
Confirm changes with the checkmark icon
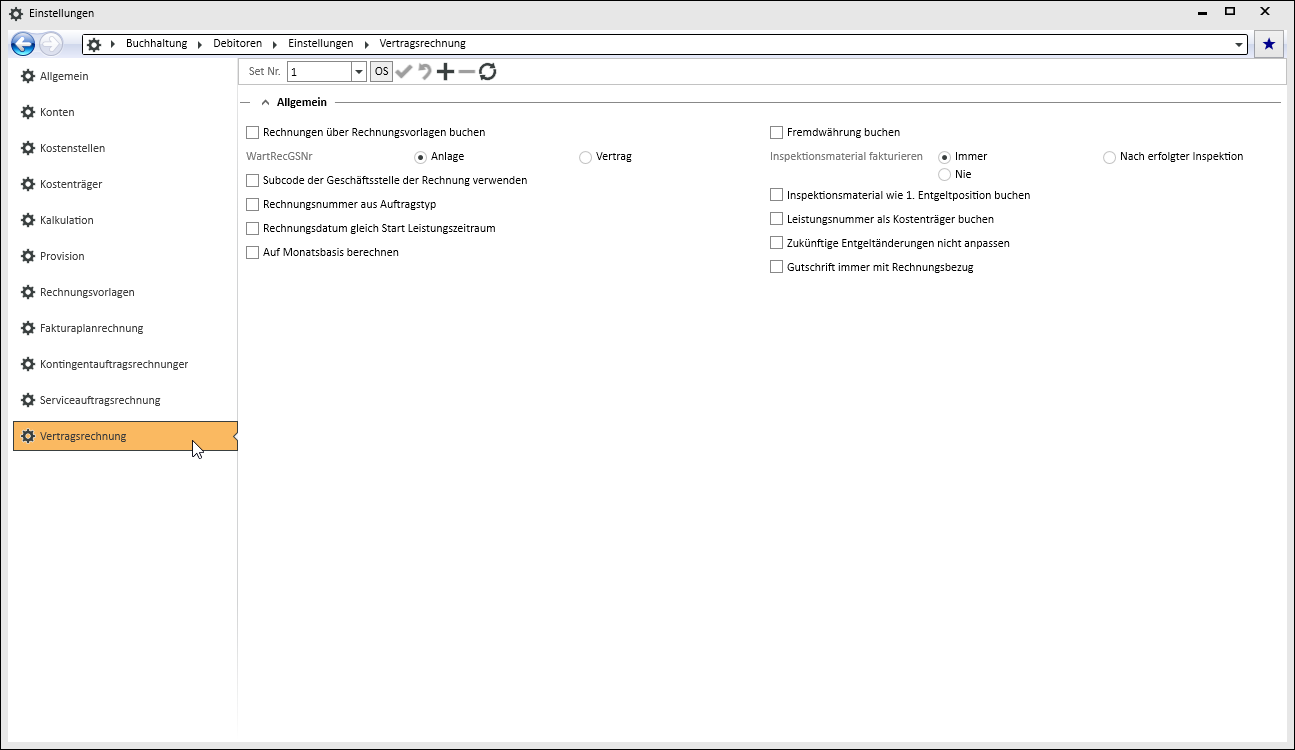coord(404,71)
